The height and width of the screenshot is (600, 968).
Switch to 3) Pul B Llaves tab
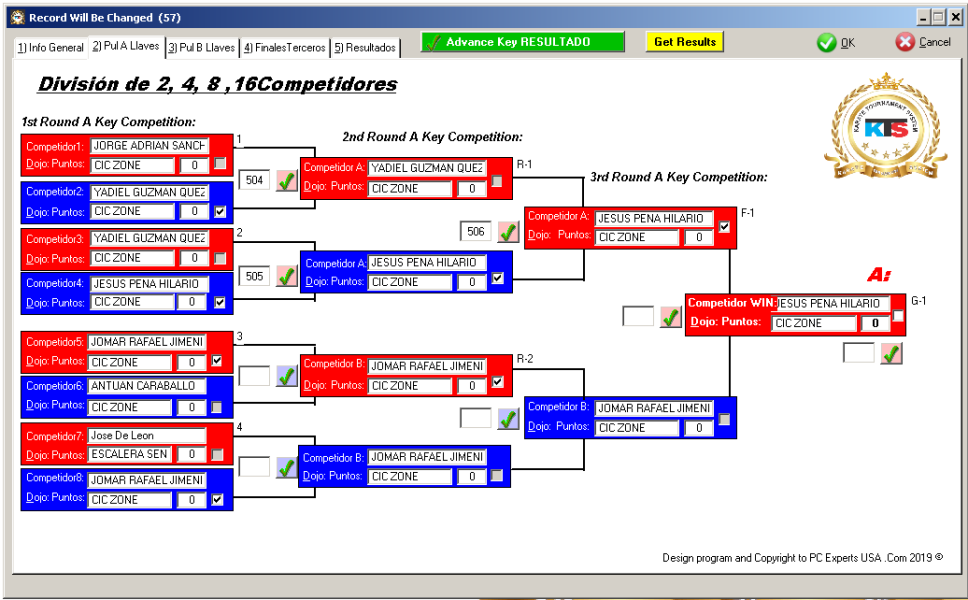202,48
